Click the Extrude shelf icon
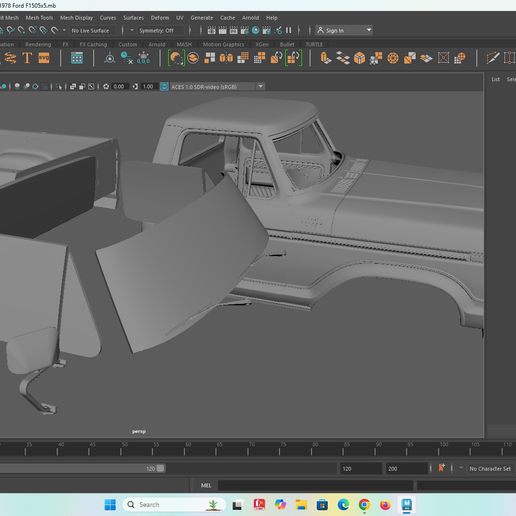 (x=326, y=58)
